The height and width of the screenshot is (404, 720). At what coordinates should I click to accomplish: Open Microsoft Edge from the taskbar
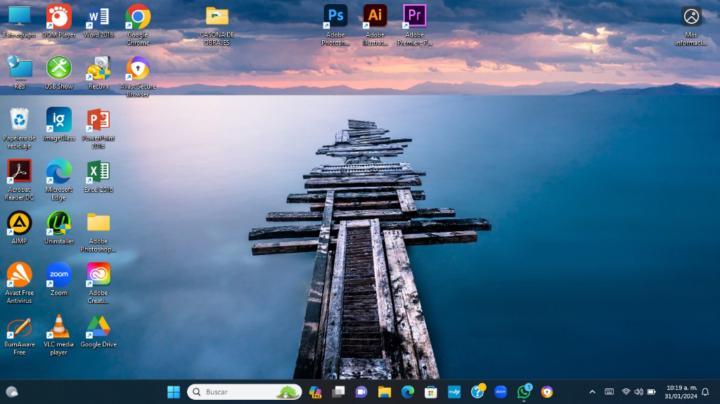click(x=408, y=392)
